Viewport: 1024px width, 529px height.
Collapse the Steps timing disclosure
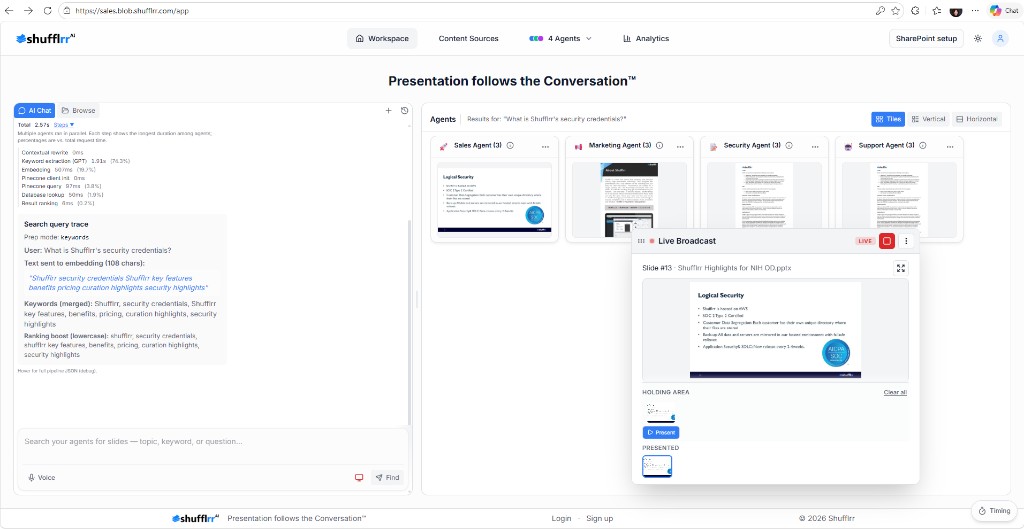click(64, 124)
